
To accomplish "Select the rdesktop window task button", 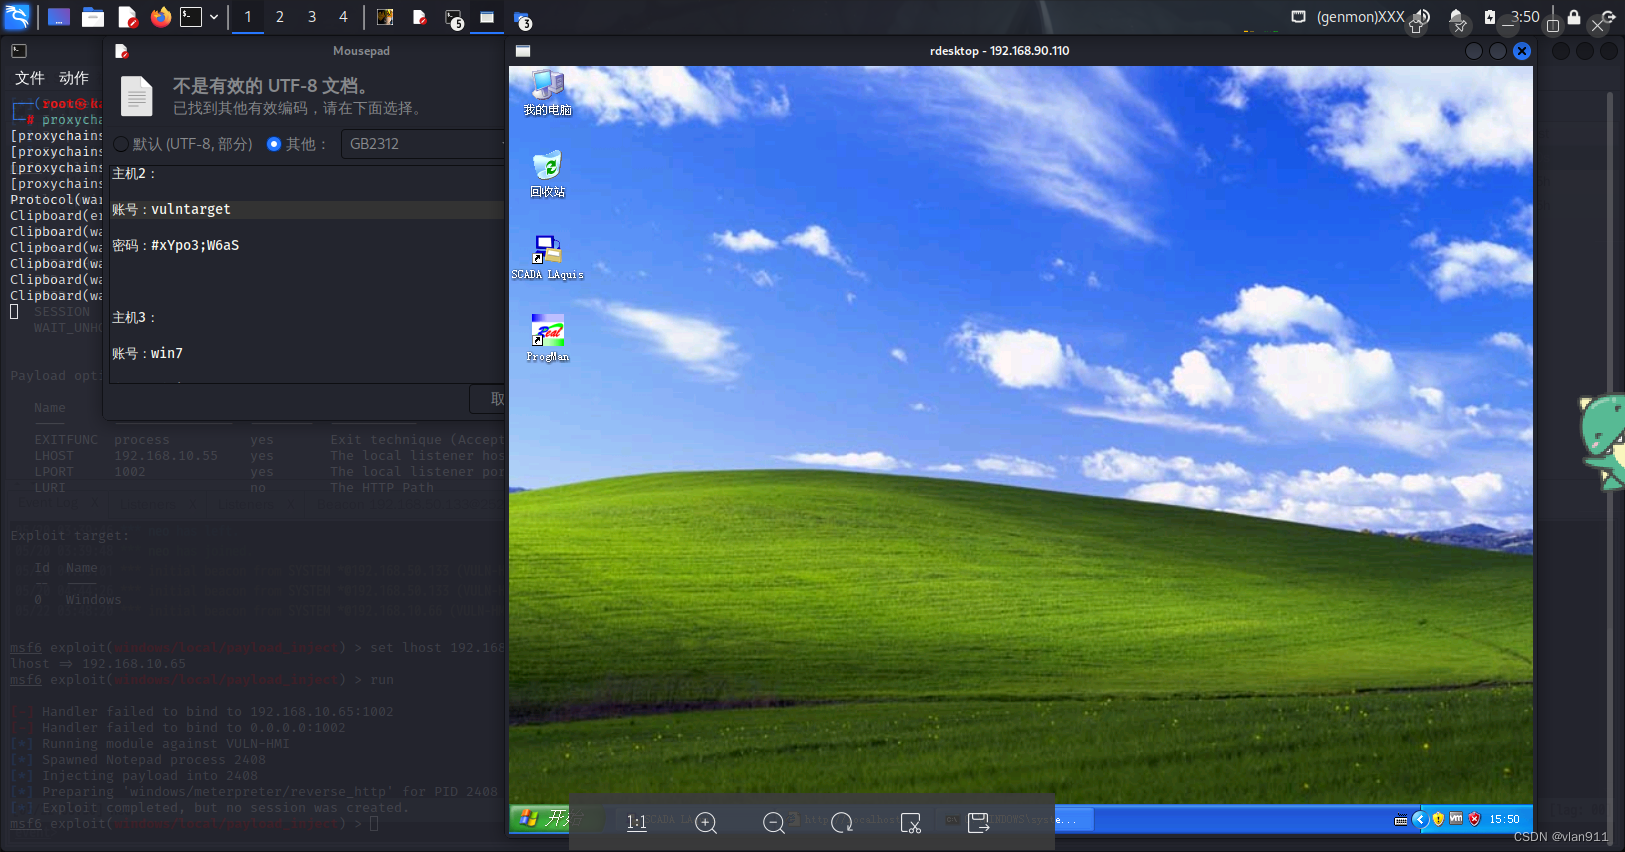I will coord(487,17).
